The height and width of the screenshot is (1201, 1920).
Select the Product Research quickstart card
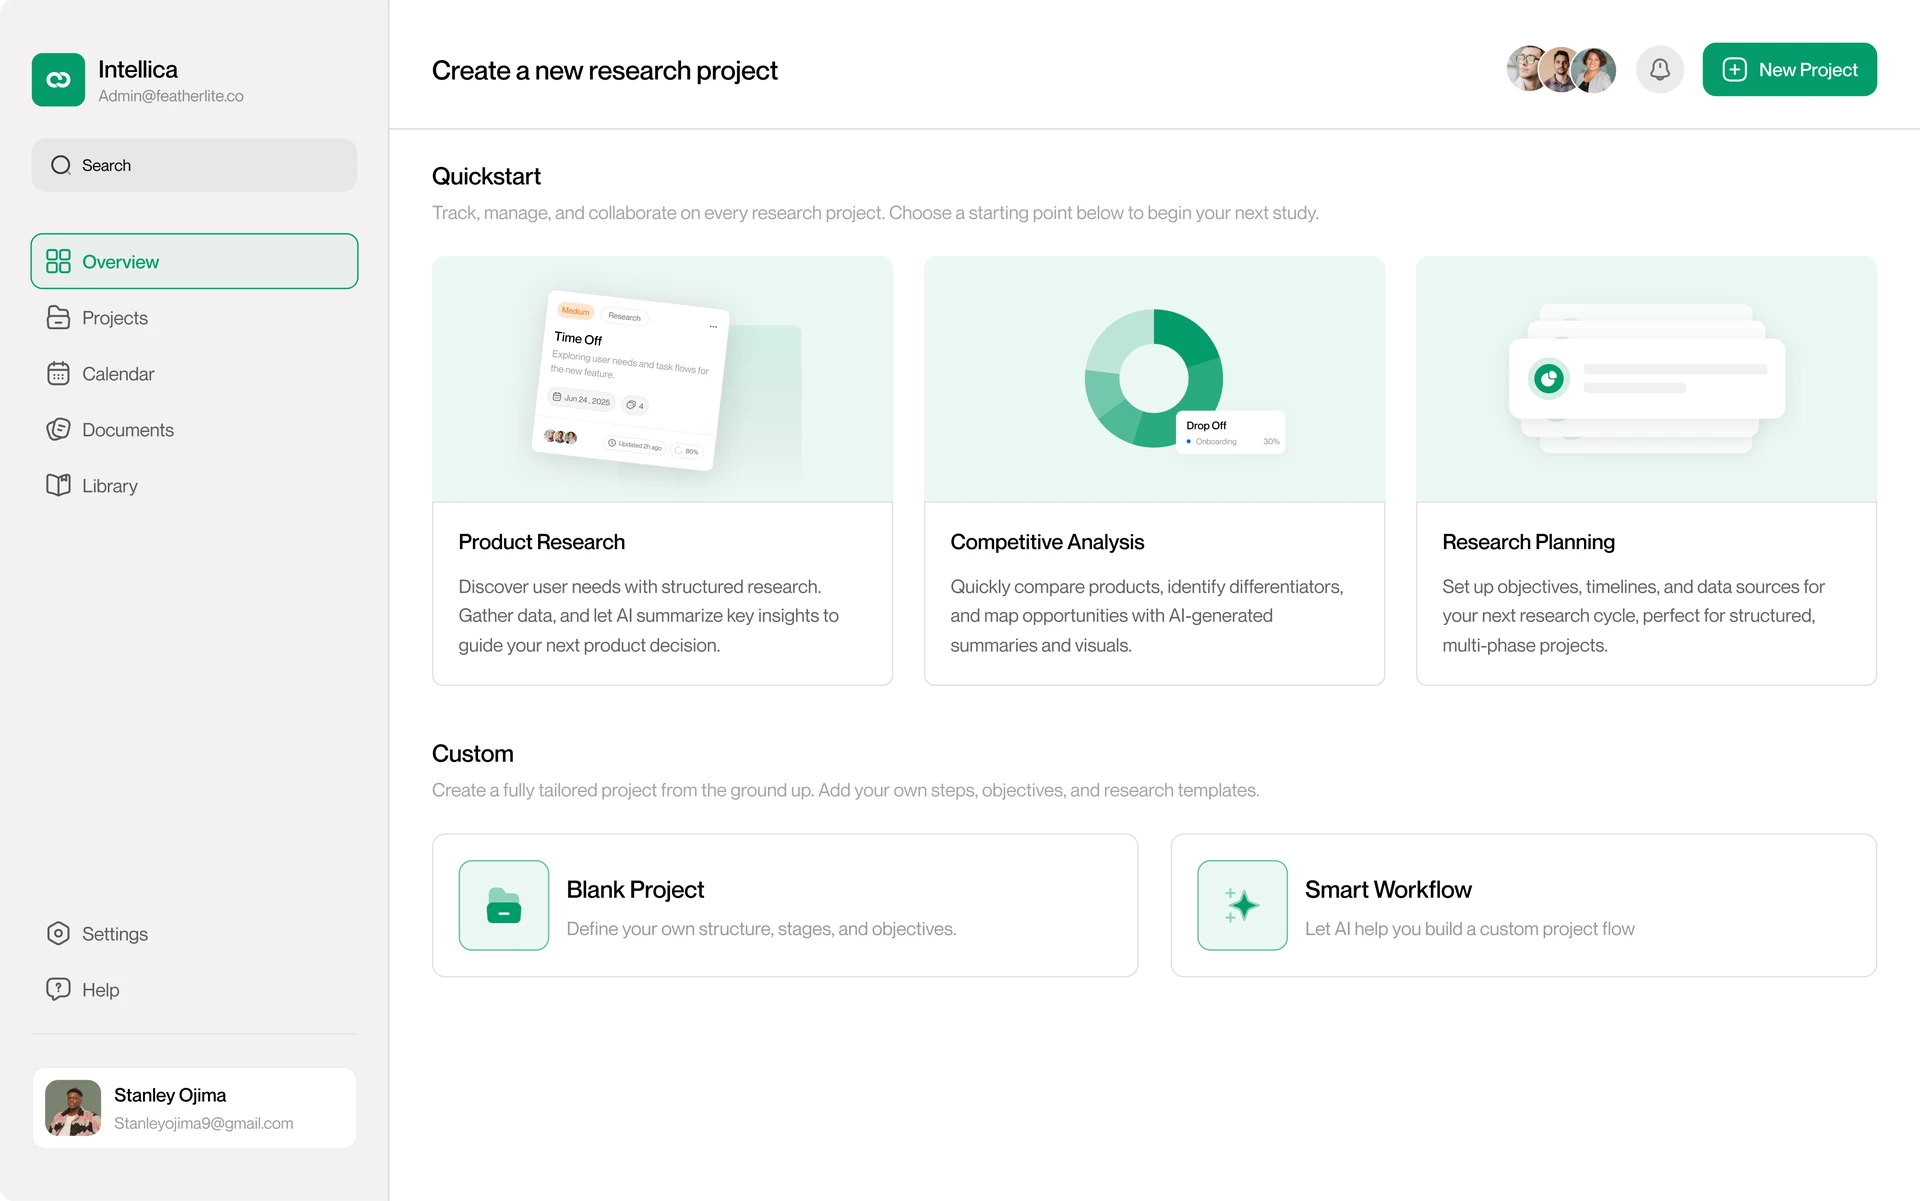click(662, 471)
